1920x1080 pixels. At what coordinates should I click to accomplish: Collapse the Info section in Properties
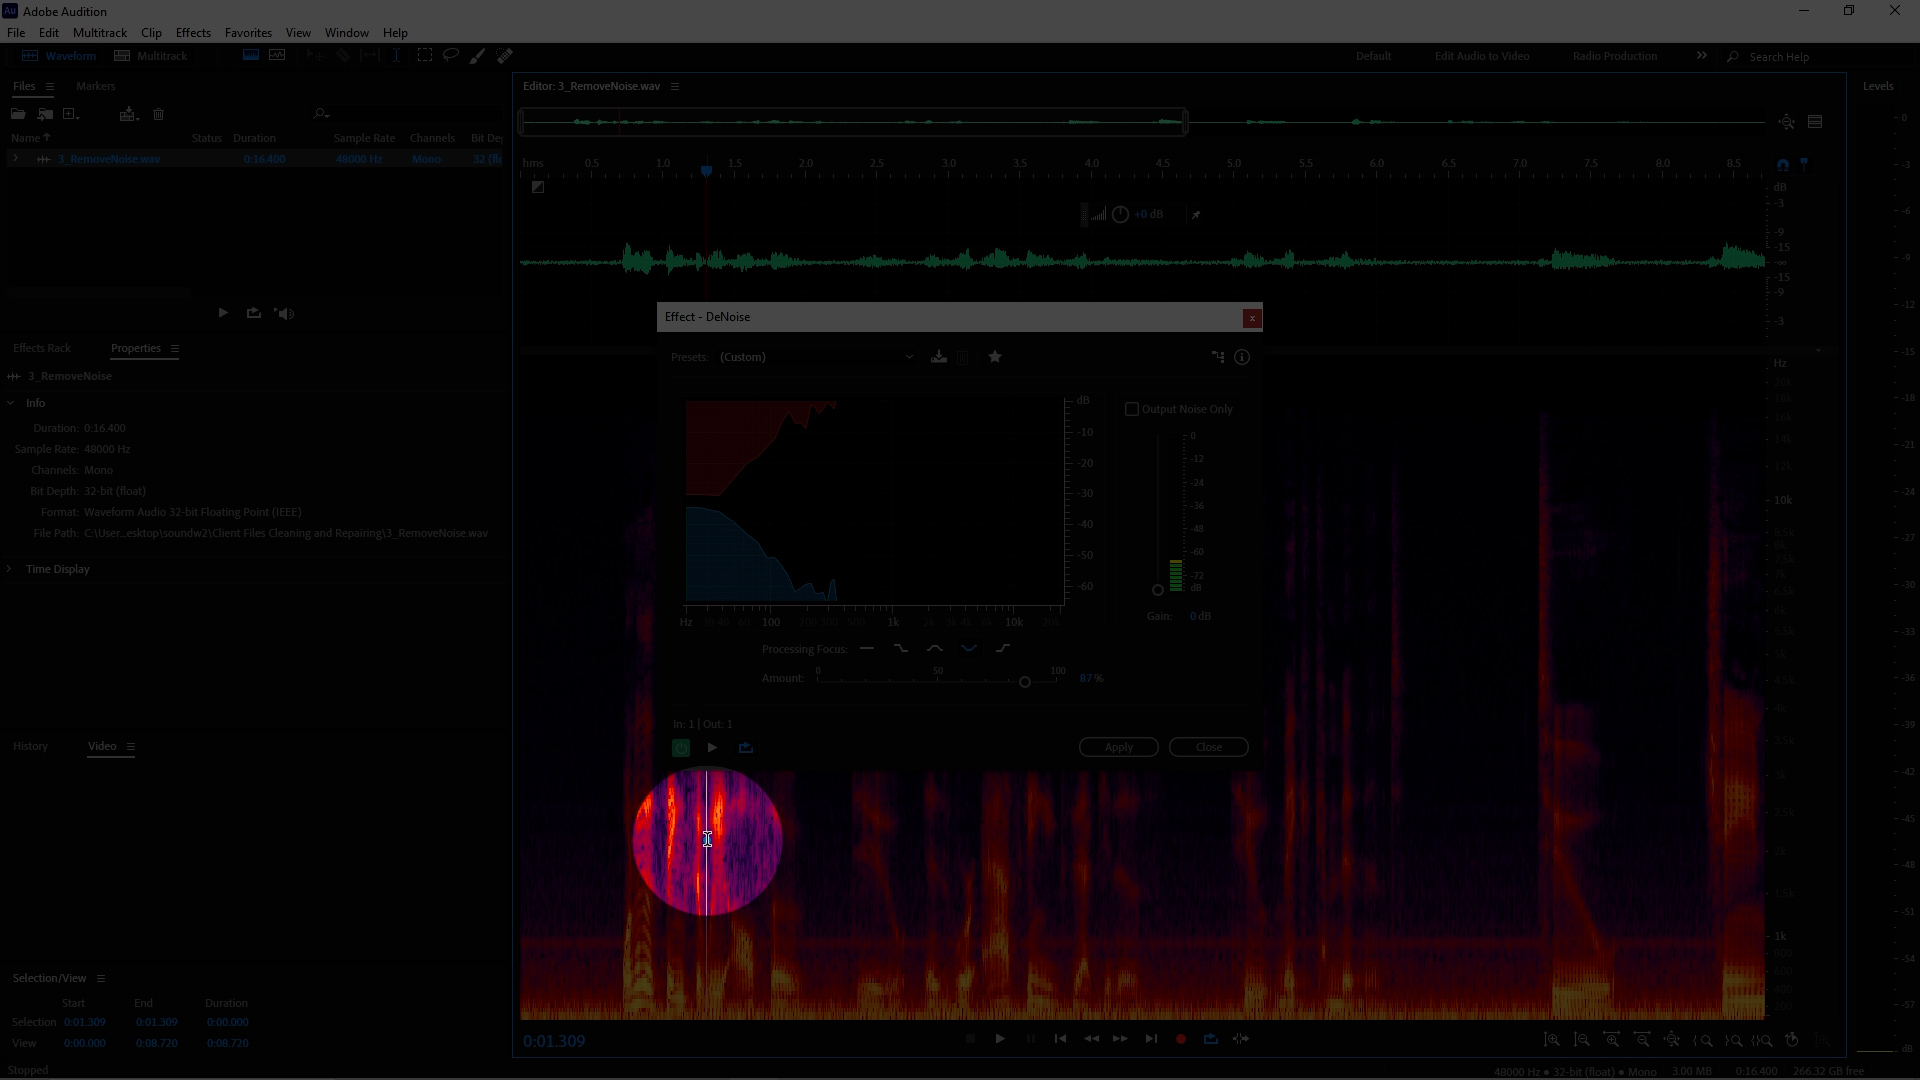click(x=11, y=403)
